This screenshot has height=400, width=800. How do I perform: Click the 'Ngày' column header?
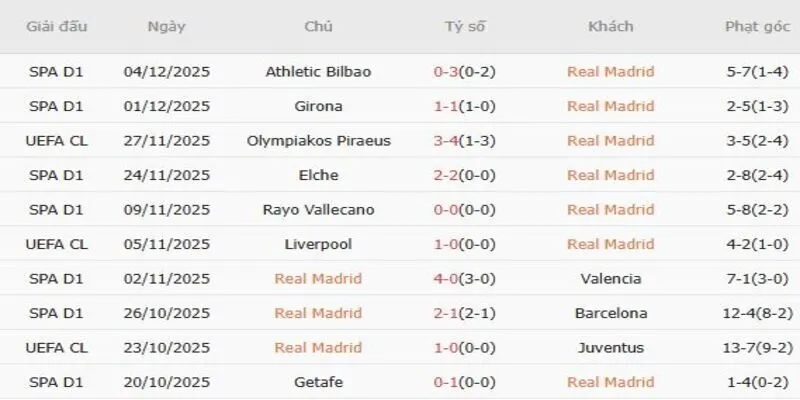pyautogui.click(x=165, y=27)
